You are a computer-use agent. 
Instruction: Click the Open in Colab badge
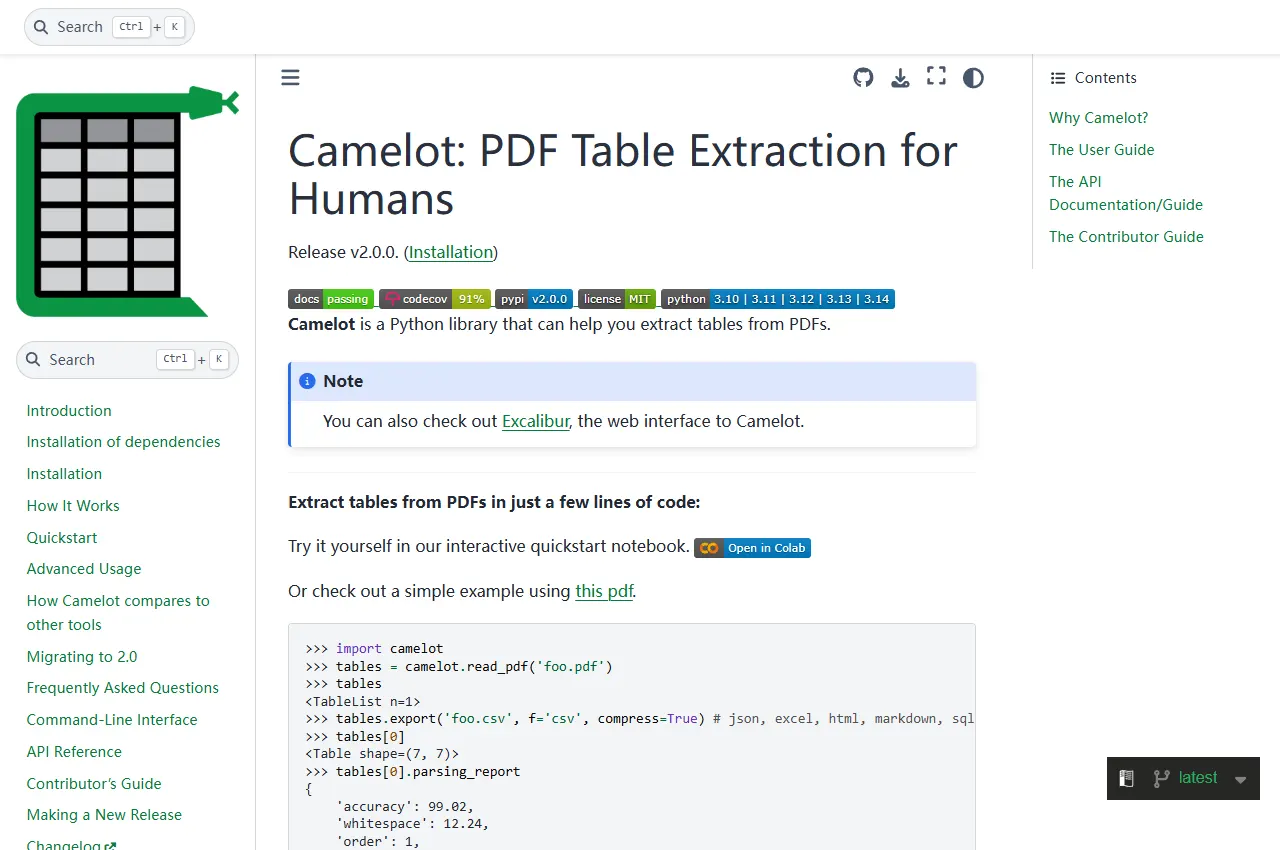tap(752, 548)
